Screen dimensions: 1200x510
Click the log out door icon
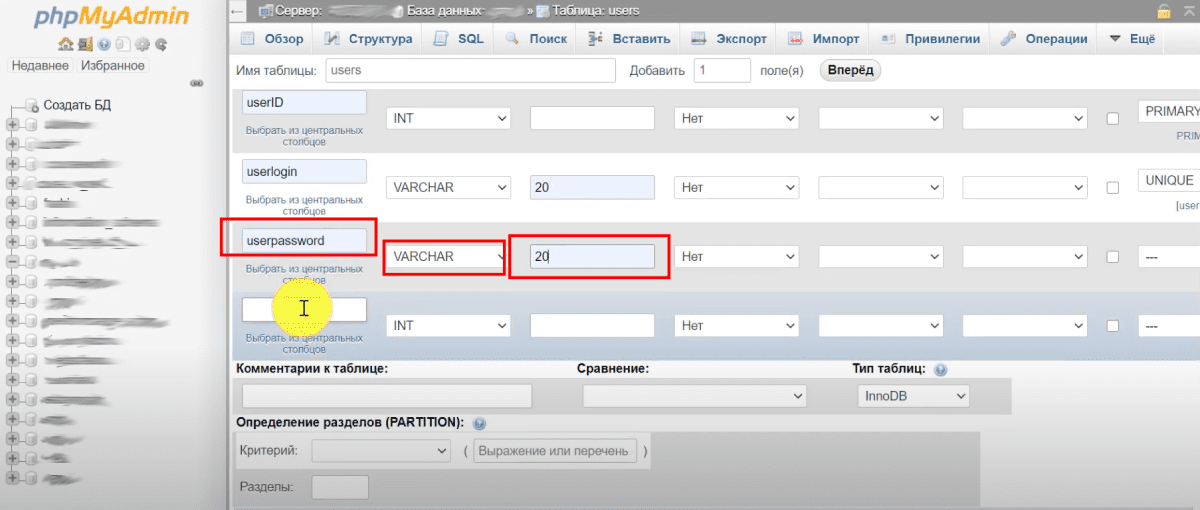(x=84, y=45)
